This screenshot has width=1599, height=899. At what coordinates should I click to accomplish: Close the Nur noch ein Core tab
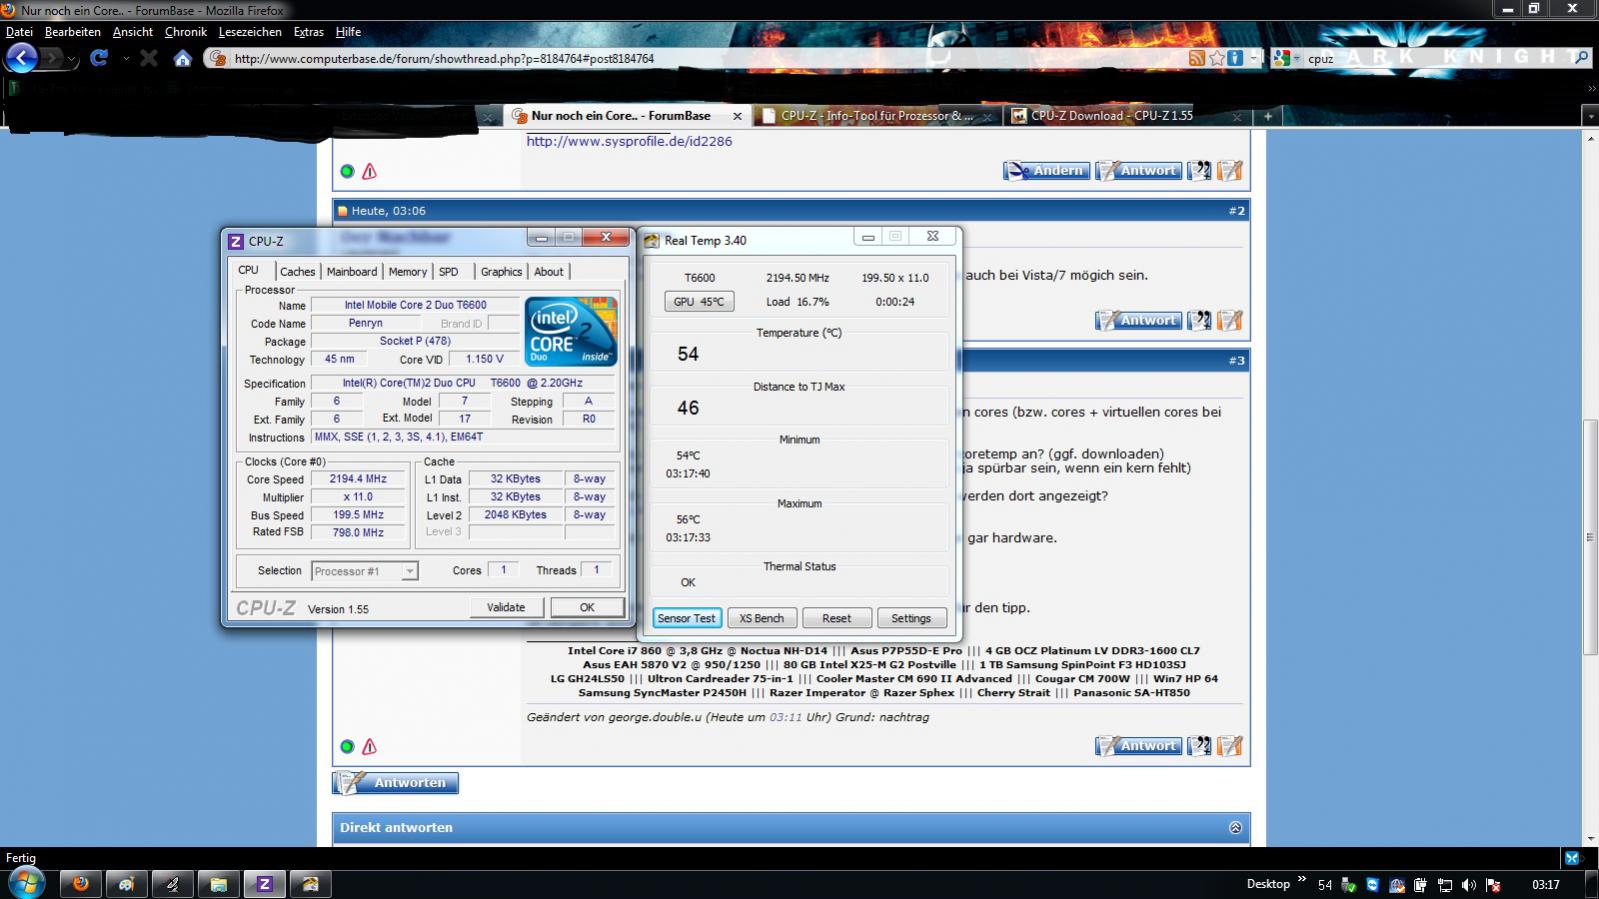tap(737, 116)
